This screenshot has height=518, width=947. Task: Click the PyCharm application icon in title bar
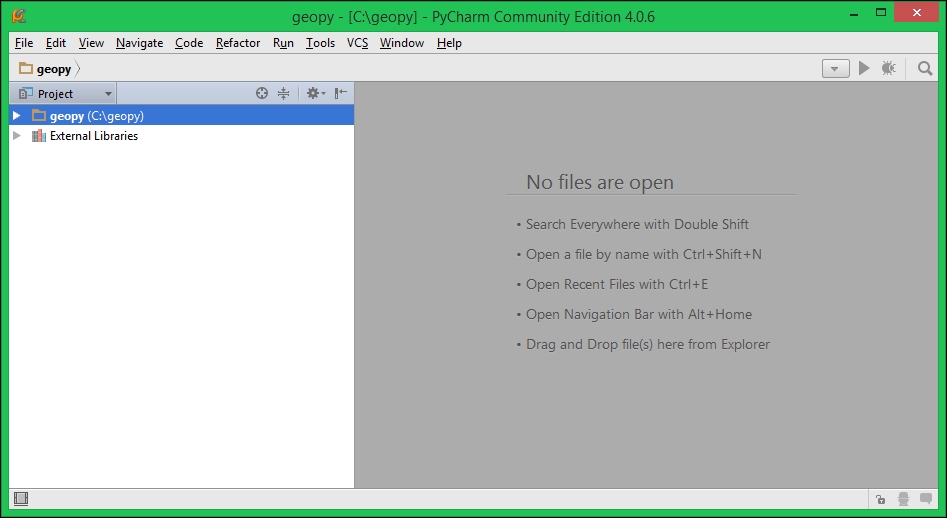click(x=19, y=15)
